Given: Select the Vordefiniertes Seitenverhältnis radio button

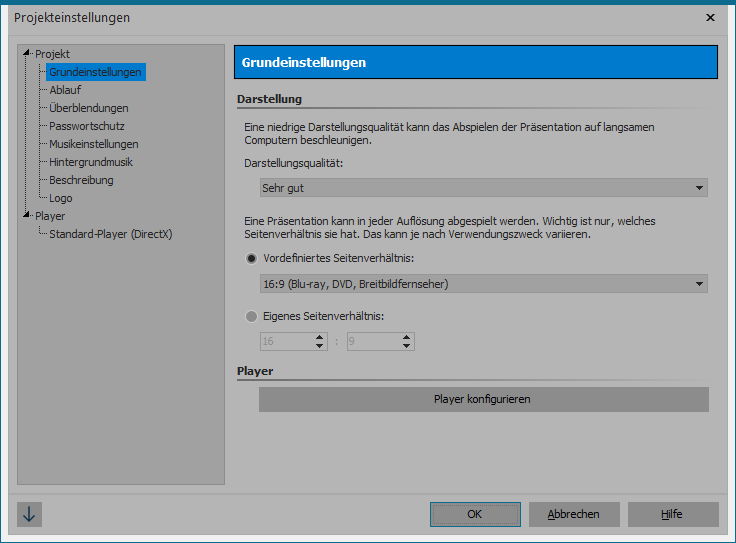Looking at the screenshot, I should tap(251, 258).
